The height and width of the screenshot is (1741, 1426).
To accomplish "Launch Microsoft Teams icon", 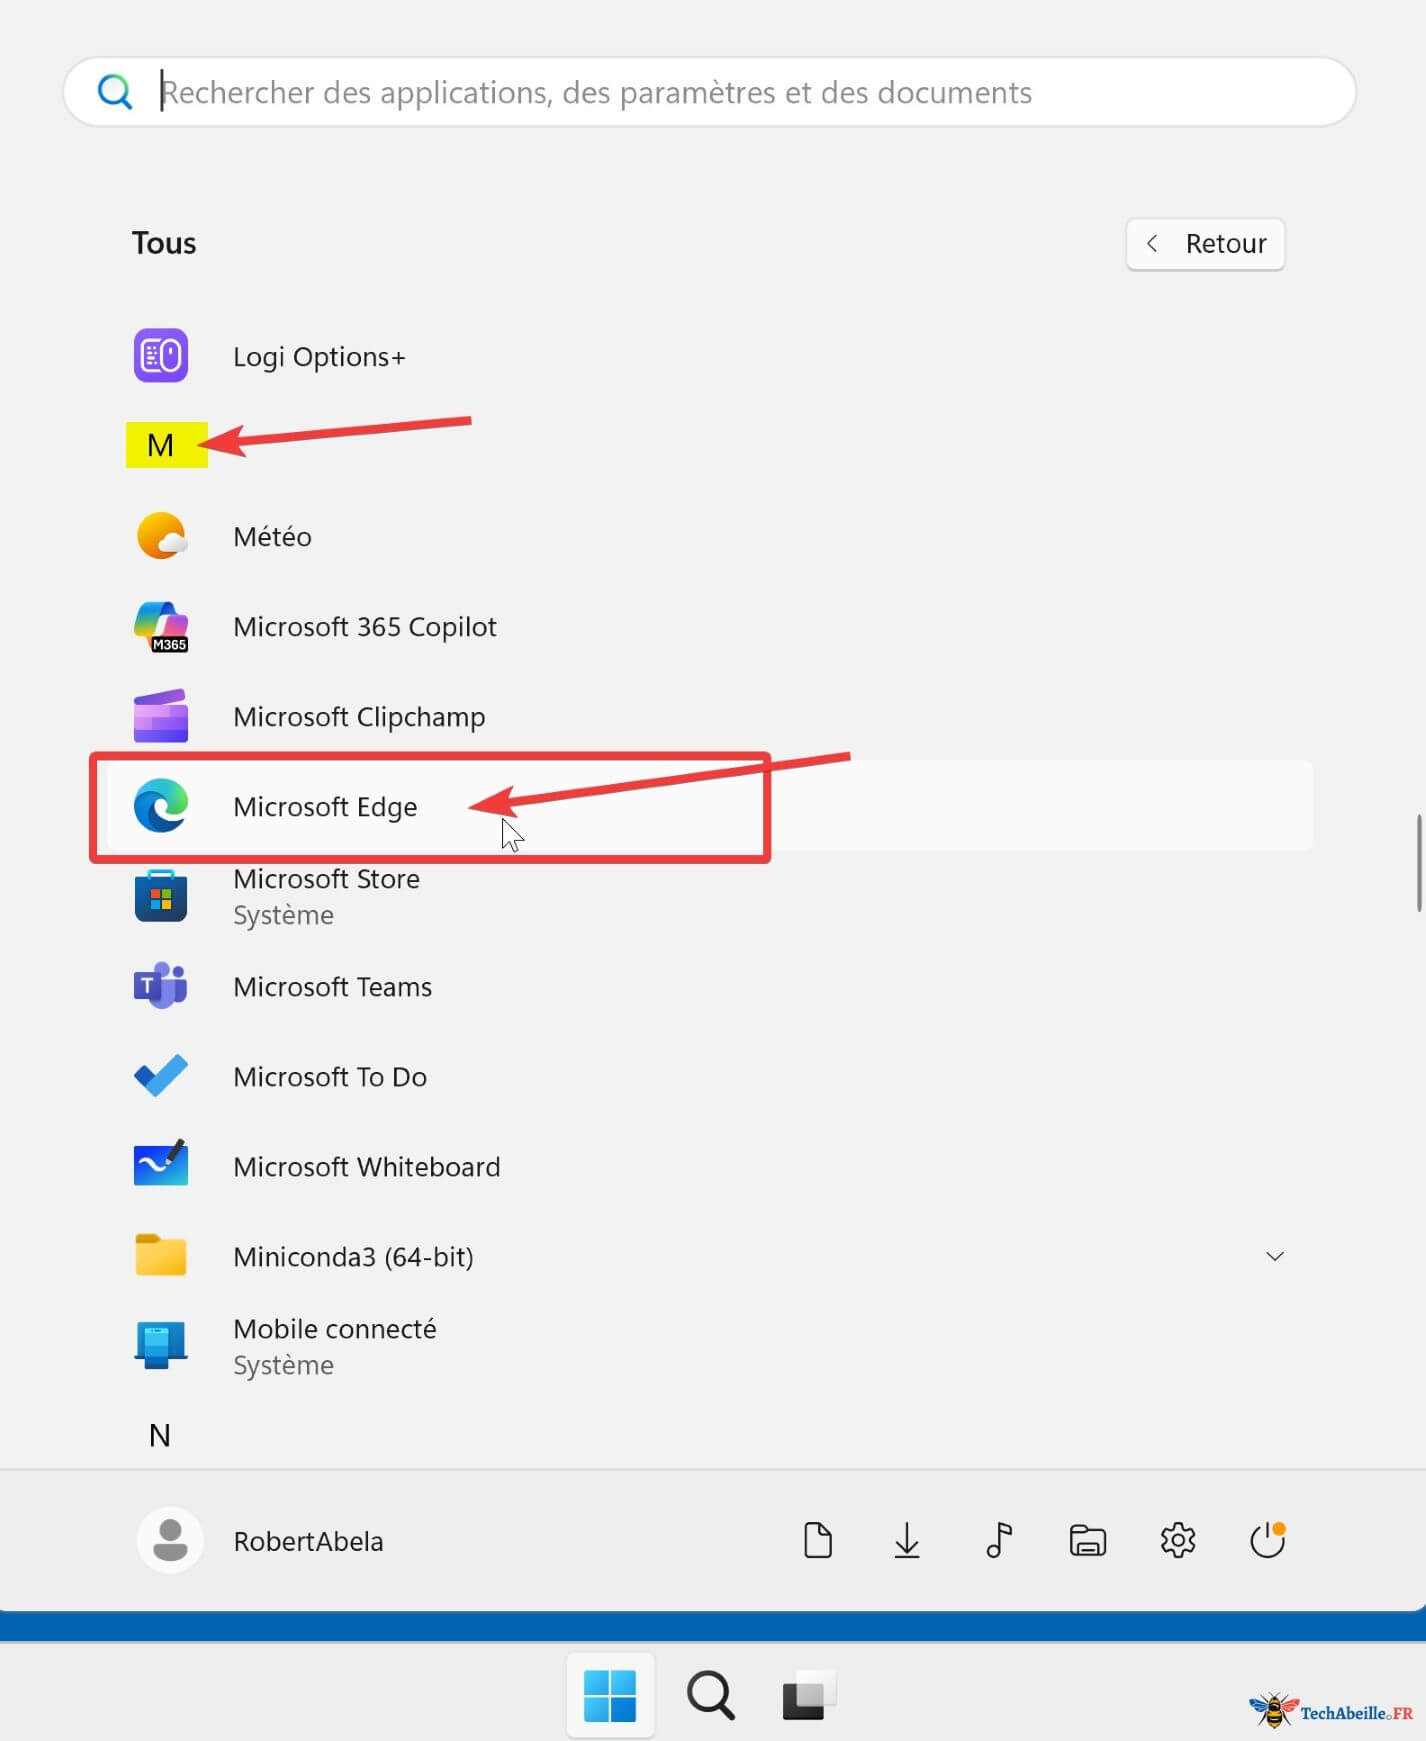I will click(161, 986).
